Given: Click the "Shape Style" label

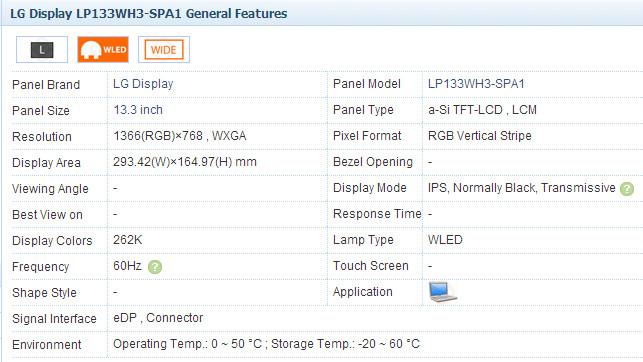Looking at the screenshot, I should (44, 293).
